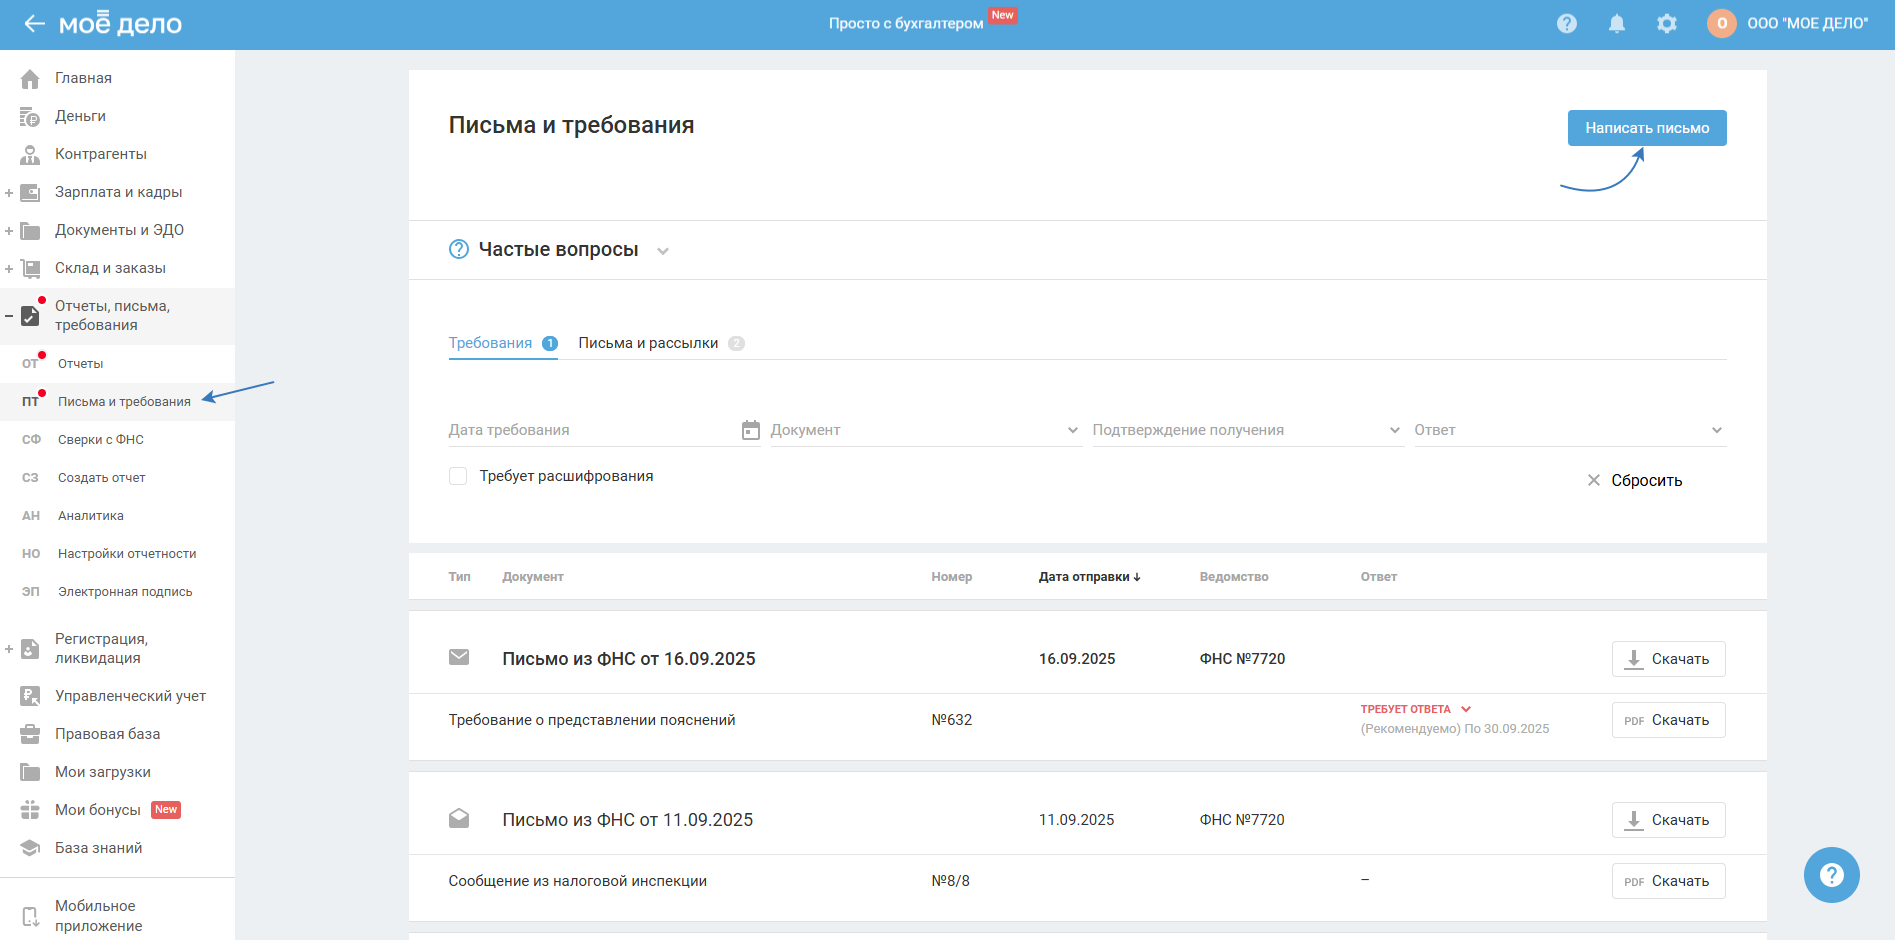Open the calendar date picker icon
This screenshot has height=940, width=1895.
750,430
